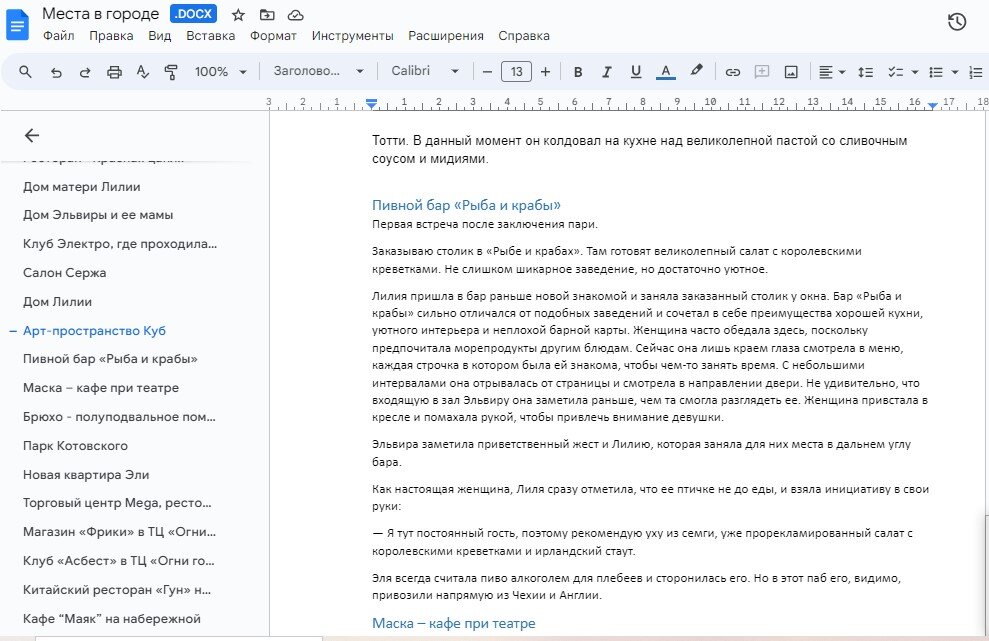Jump to outline item Магазин «Фрики»
The image size is (989, 641).
pyautogui.click(x=119, y=532)
